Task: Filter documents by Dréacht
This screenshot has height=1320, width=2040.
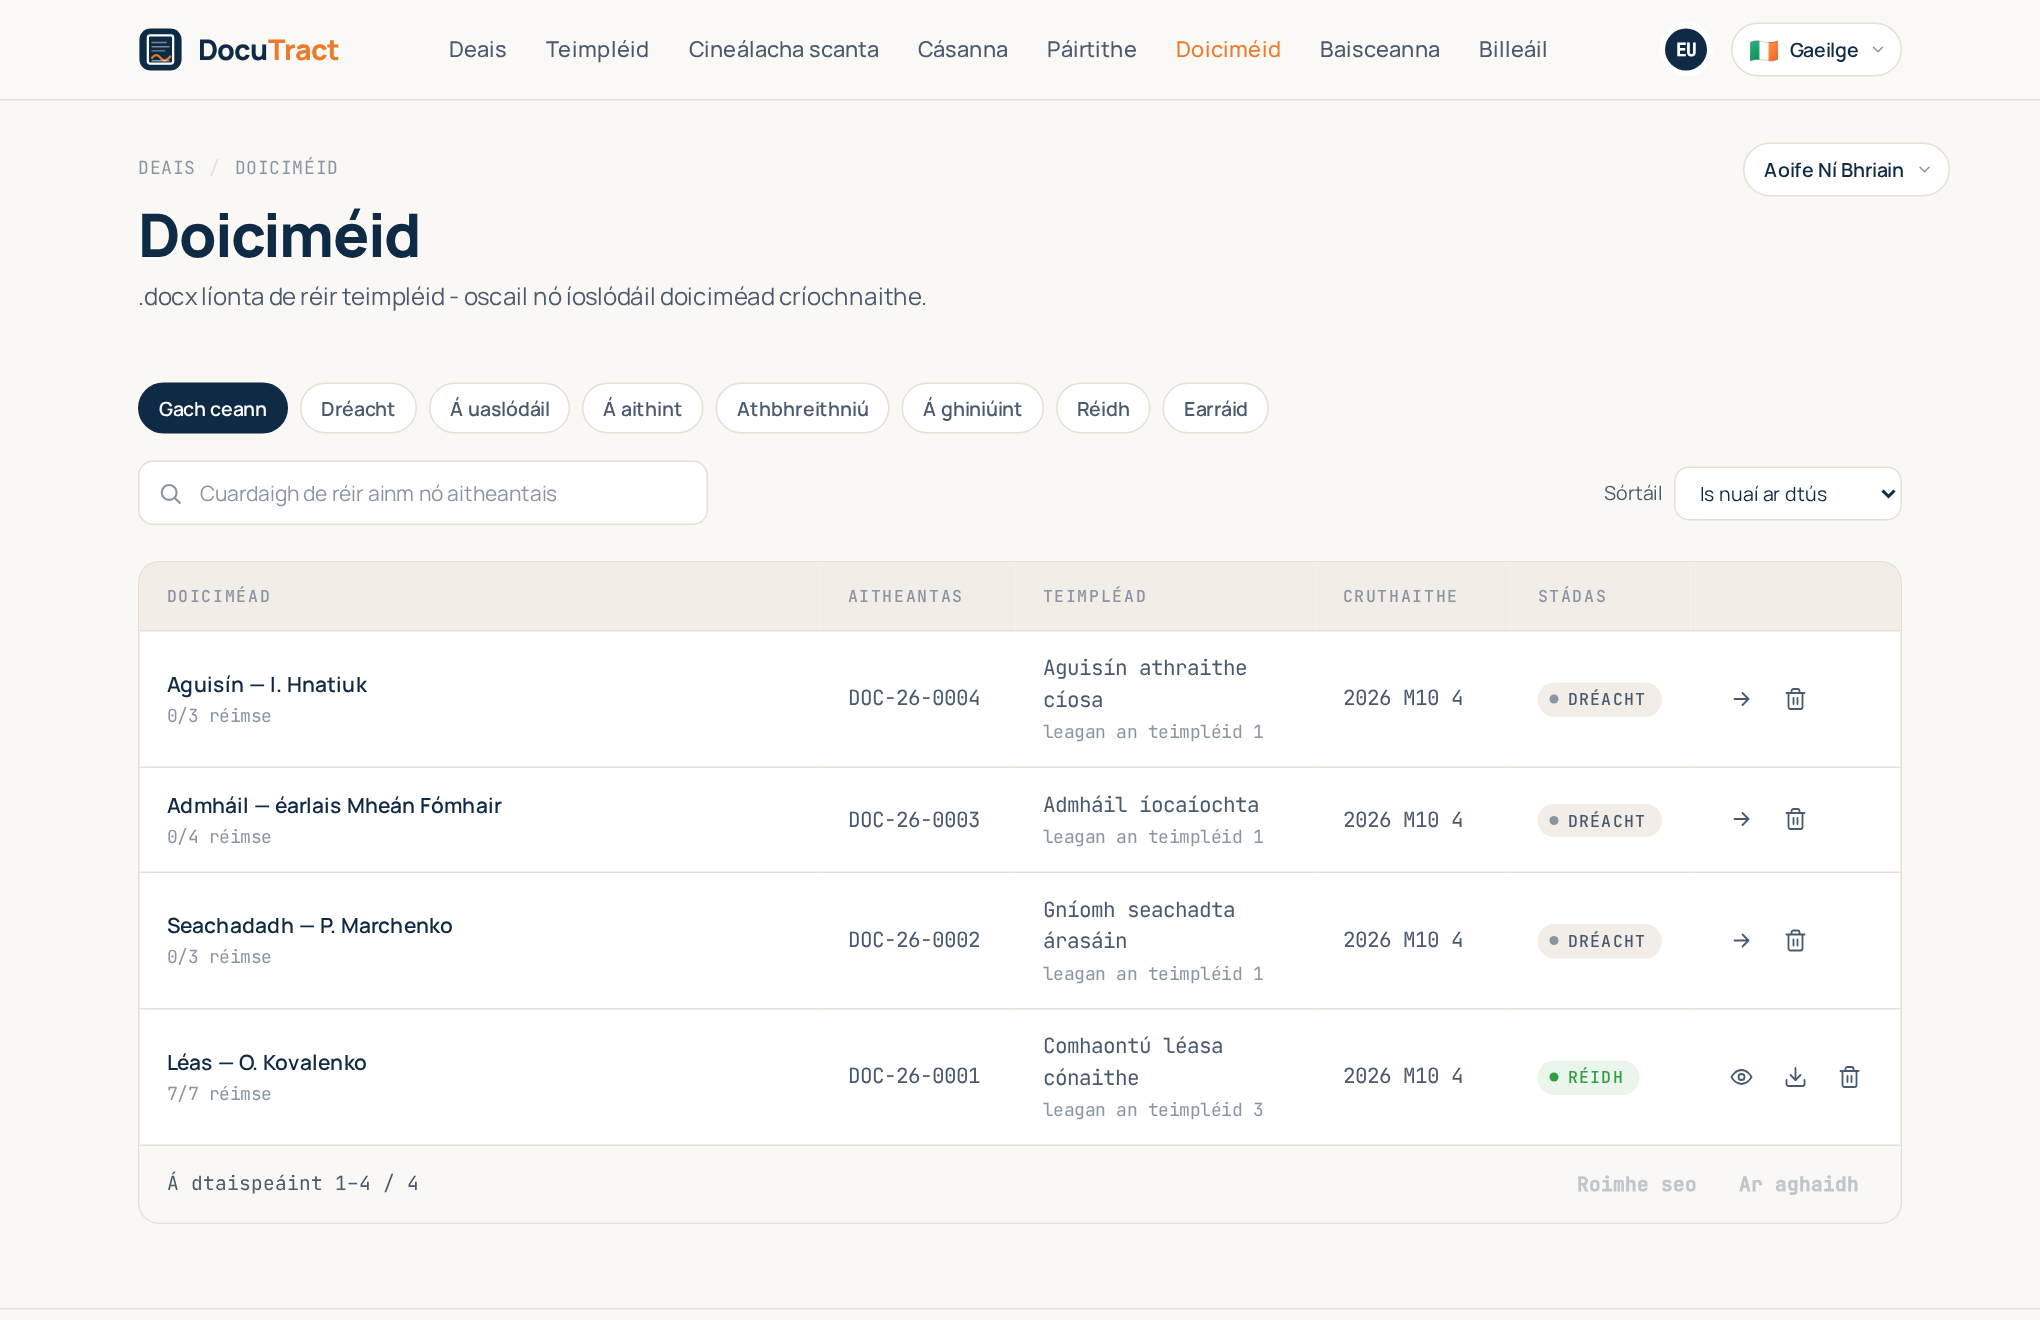Action: point(358,408)
